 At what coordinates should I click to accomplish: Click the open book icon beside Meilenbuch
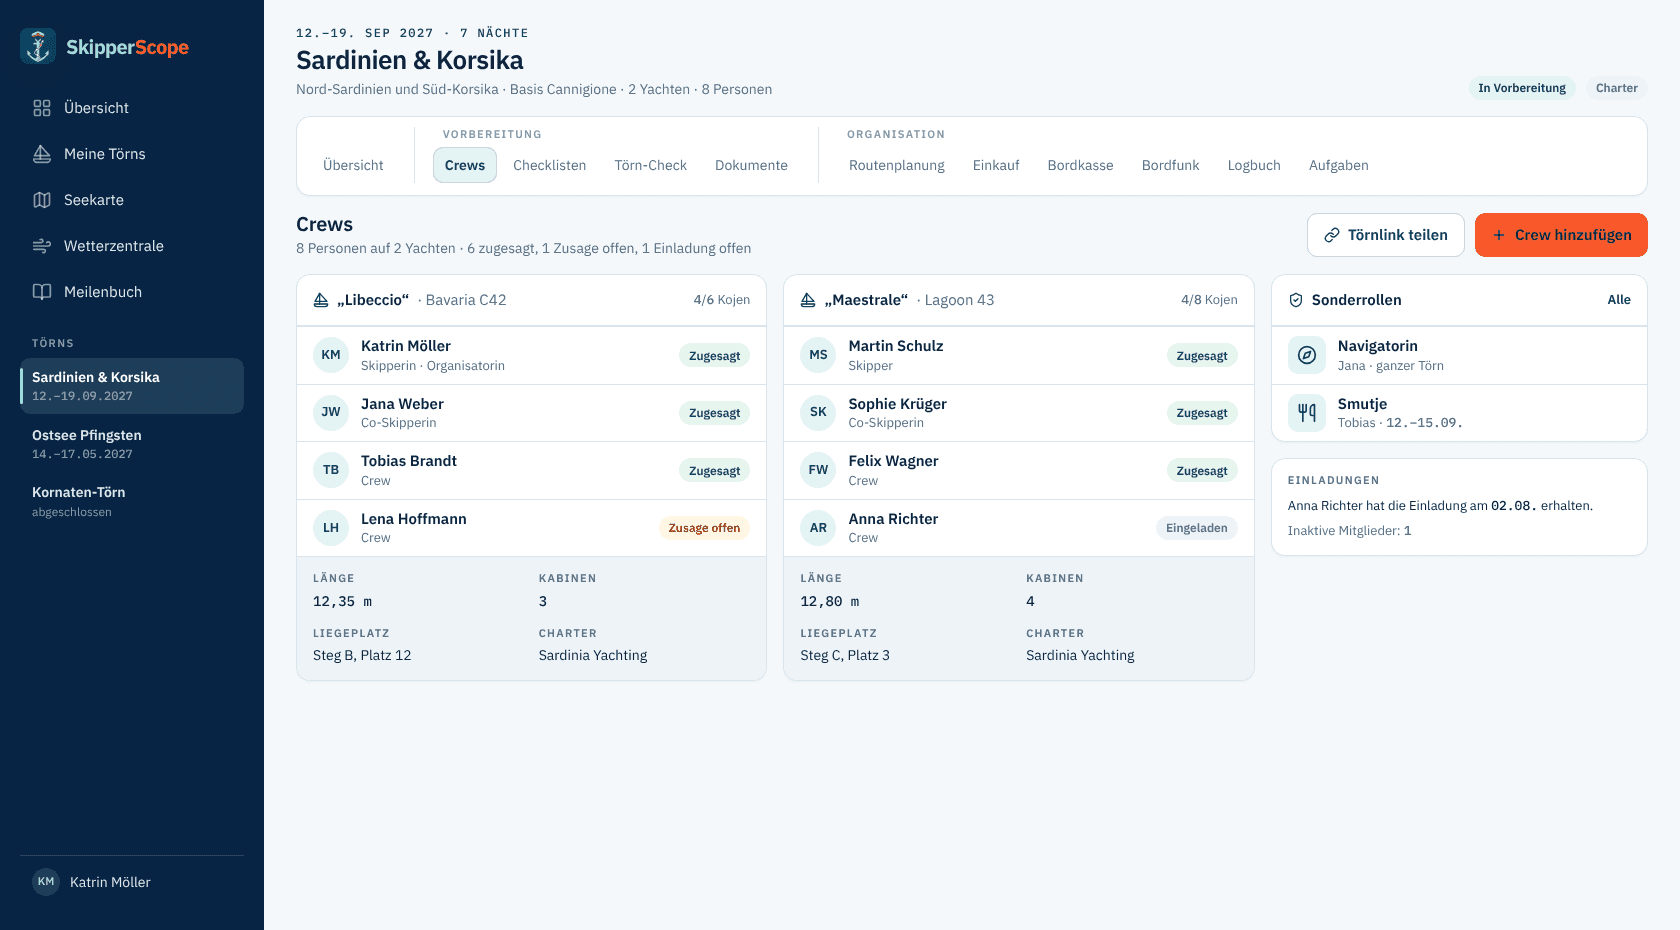pyautogui.click(x=42, y=292)
